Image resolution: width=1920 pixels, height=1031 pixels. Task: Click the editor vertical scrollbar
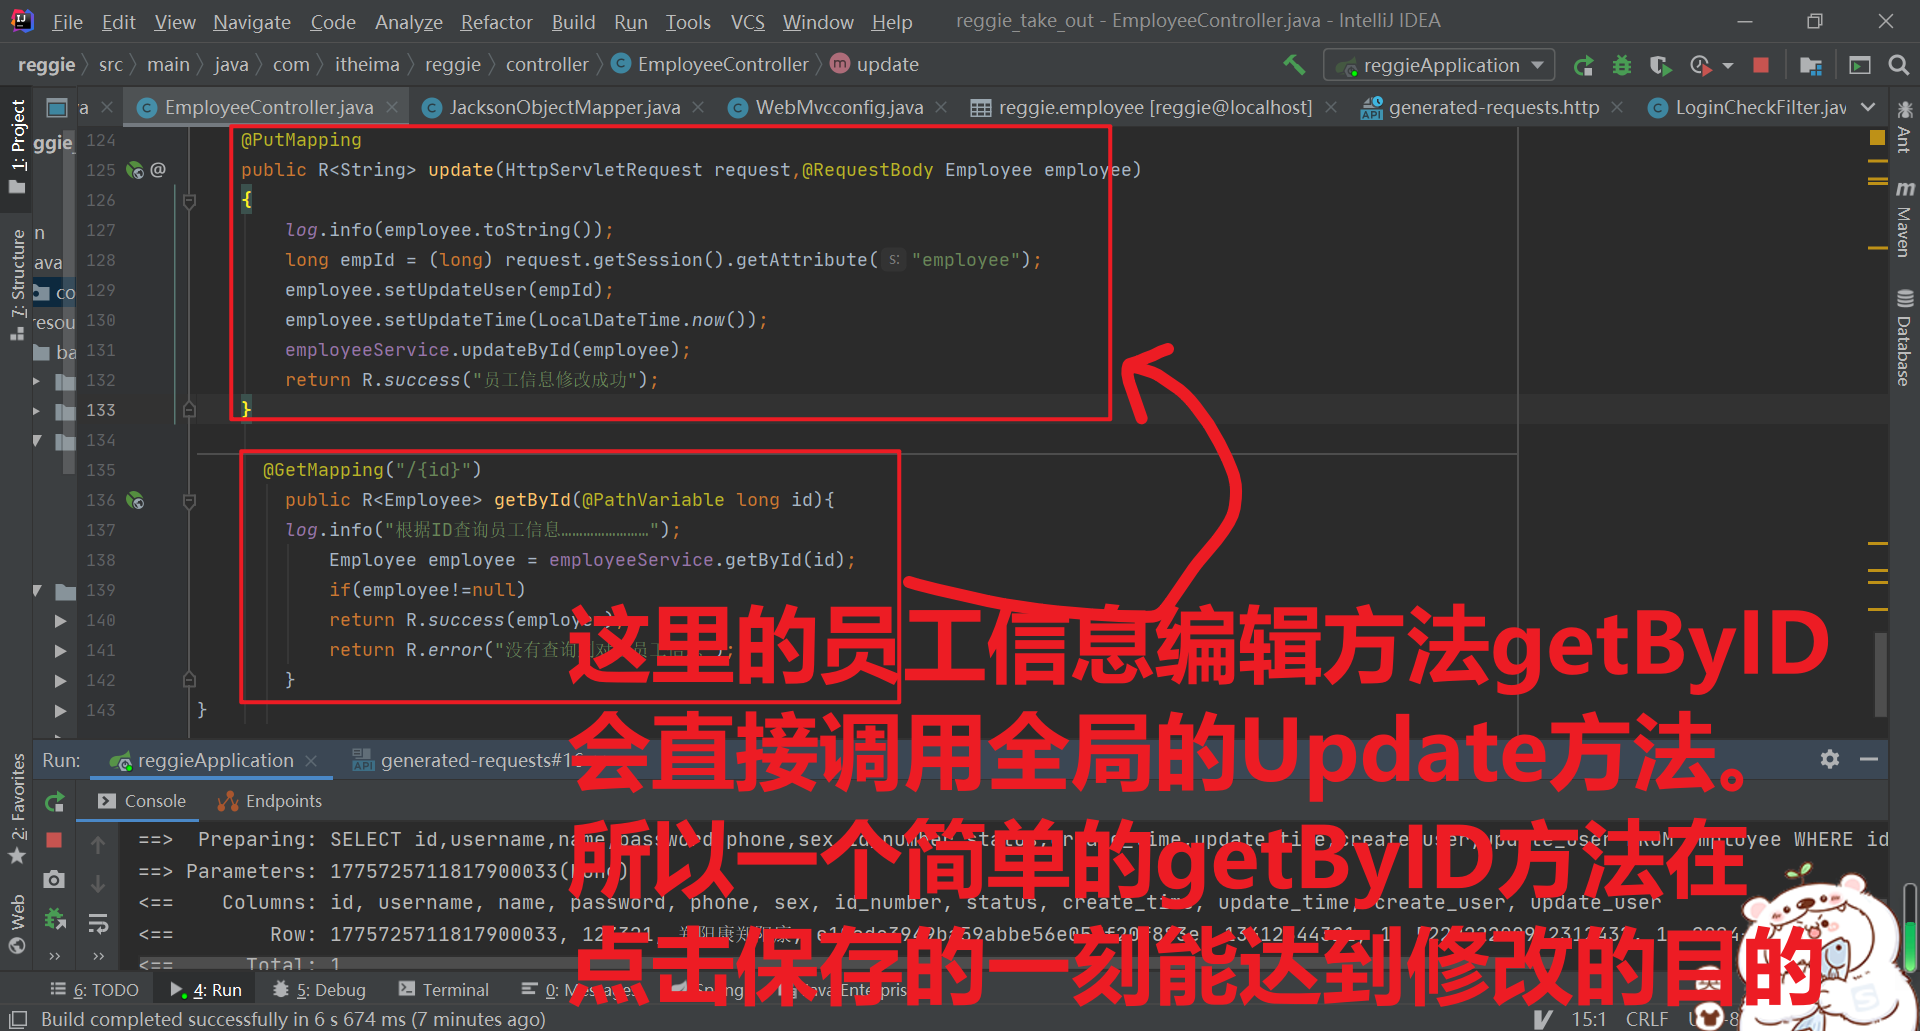pos(1880,673)
